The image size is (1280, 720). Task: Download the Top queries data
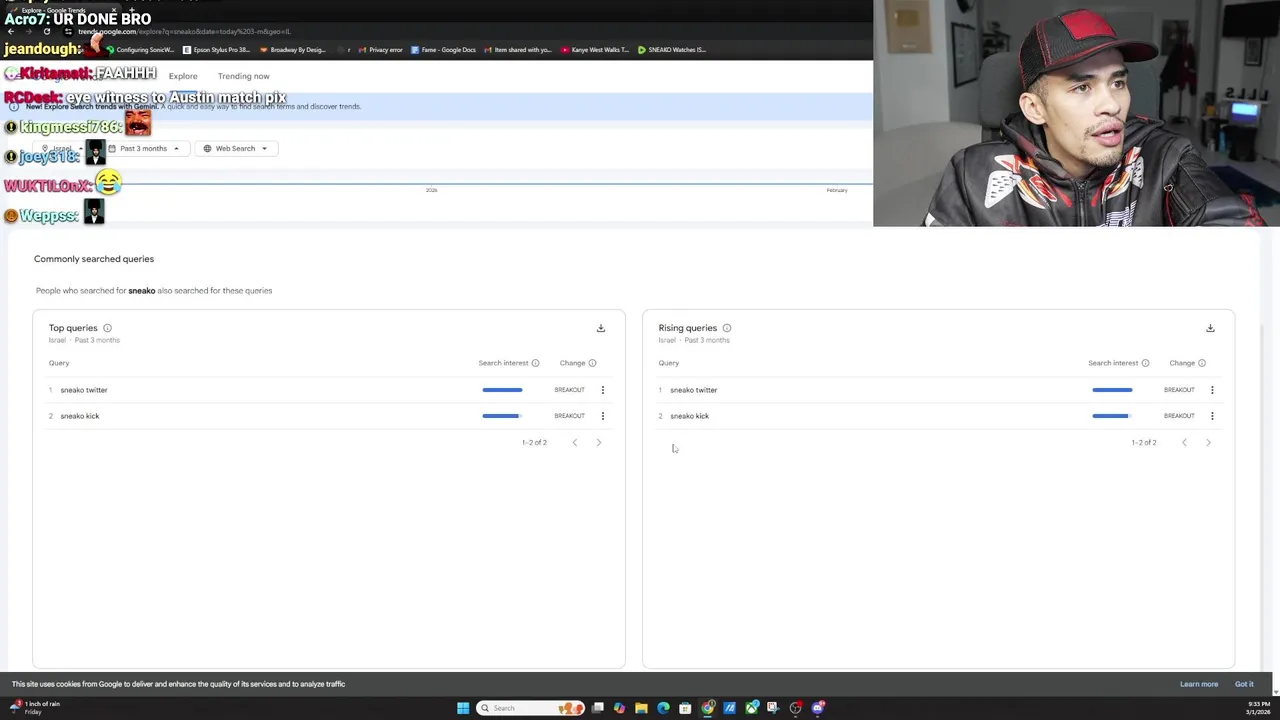tap(601, 328)
